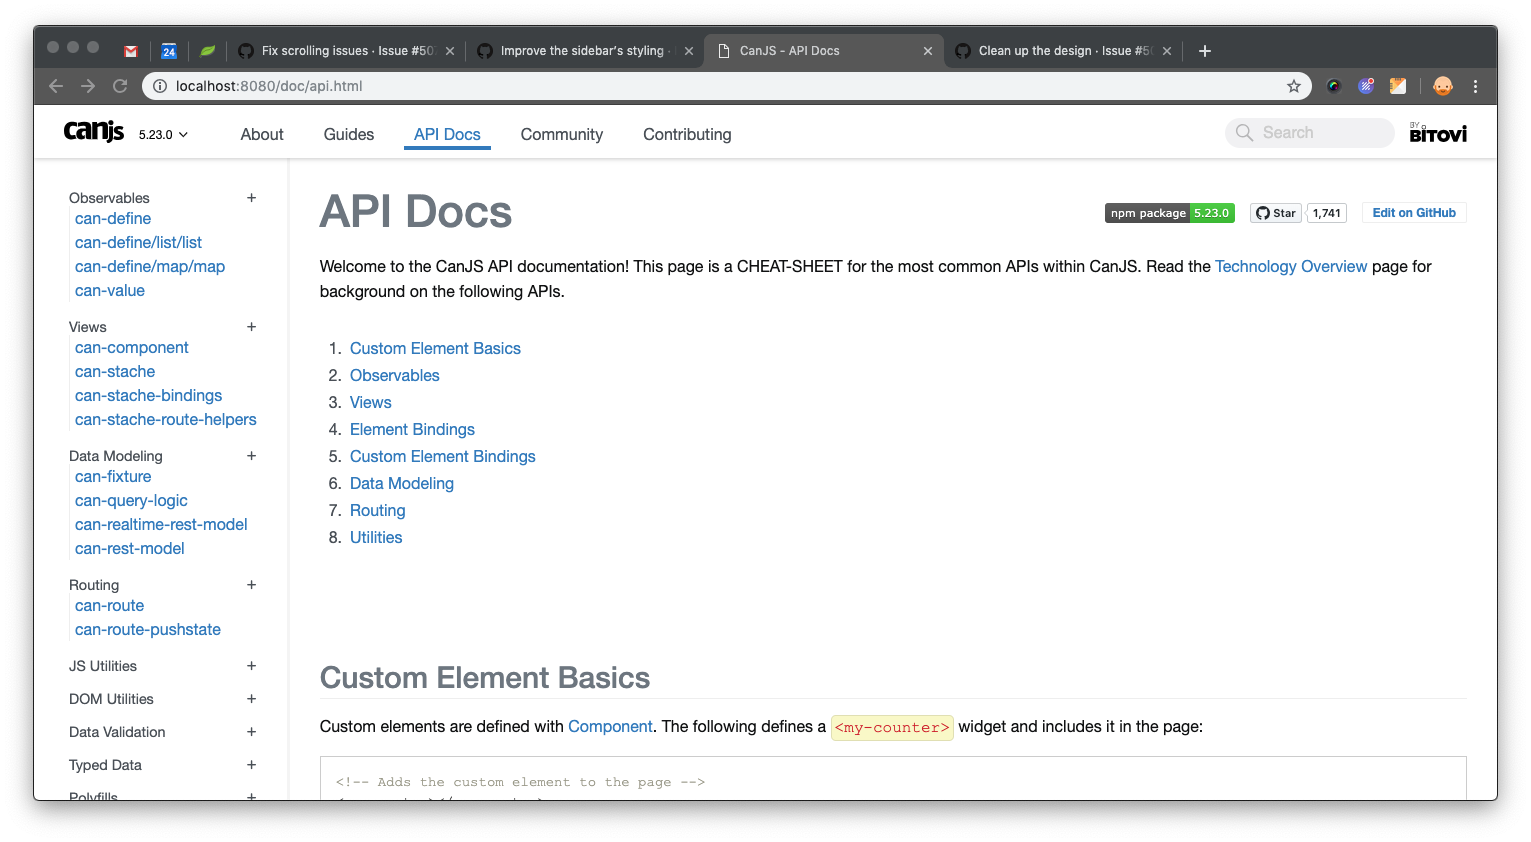Focus the Search input field
The image size is (1531, 842).
point(1309,133)
